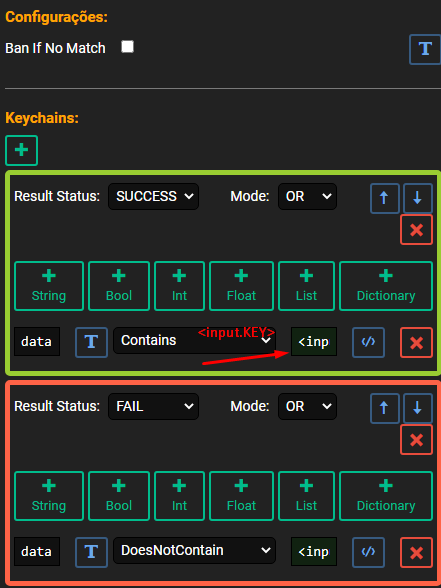Click data source field in FAIL keychain

(37, 552)
